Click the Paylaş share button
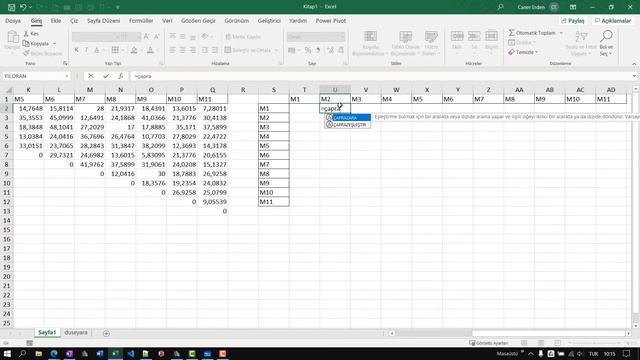 tap(573, 20)
